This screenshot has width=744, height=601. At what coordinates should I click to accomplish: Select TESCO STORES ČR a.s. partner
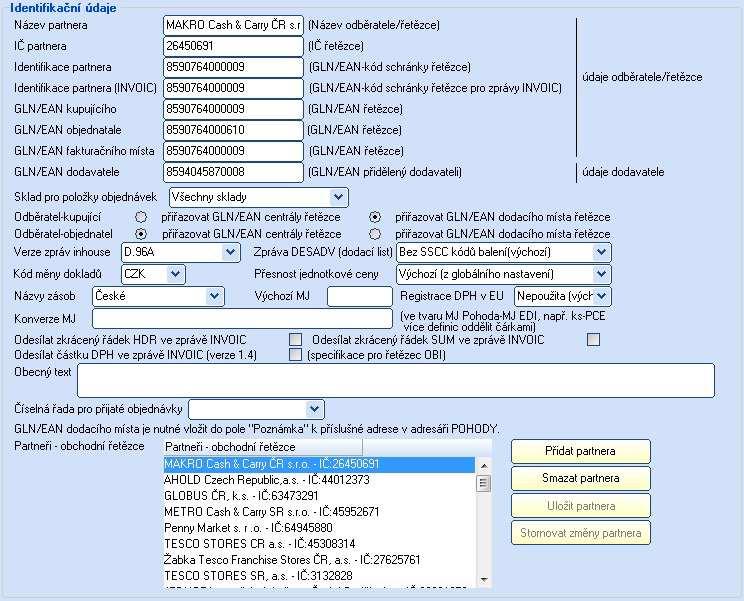[319, 544]
